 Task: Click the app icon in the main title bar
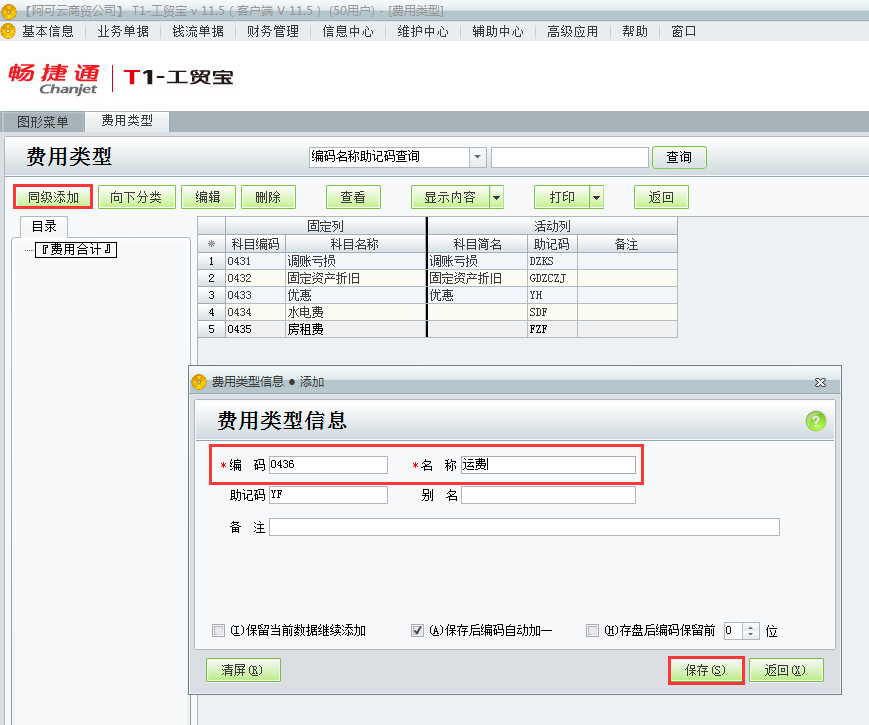[9, 9]
